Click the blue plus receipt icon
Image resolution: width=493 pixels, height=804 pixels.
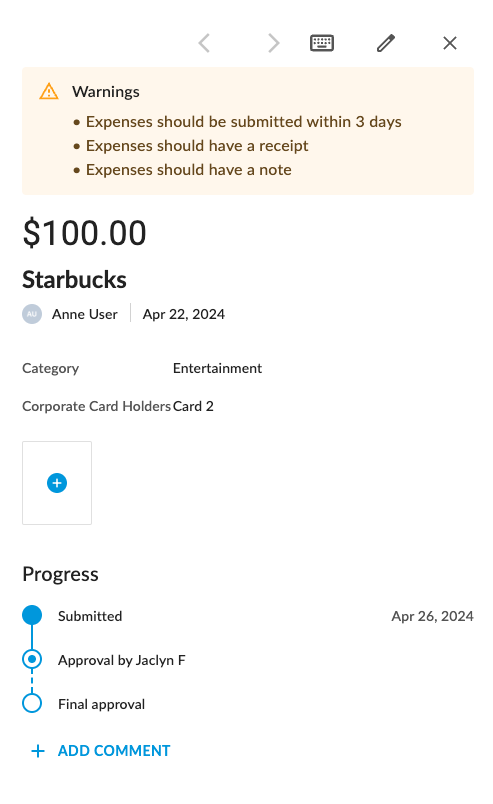tap(57, 483)
